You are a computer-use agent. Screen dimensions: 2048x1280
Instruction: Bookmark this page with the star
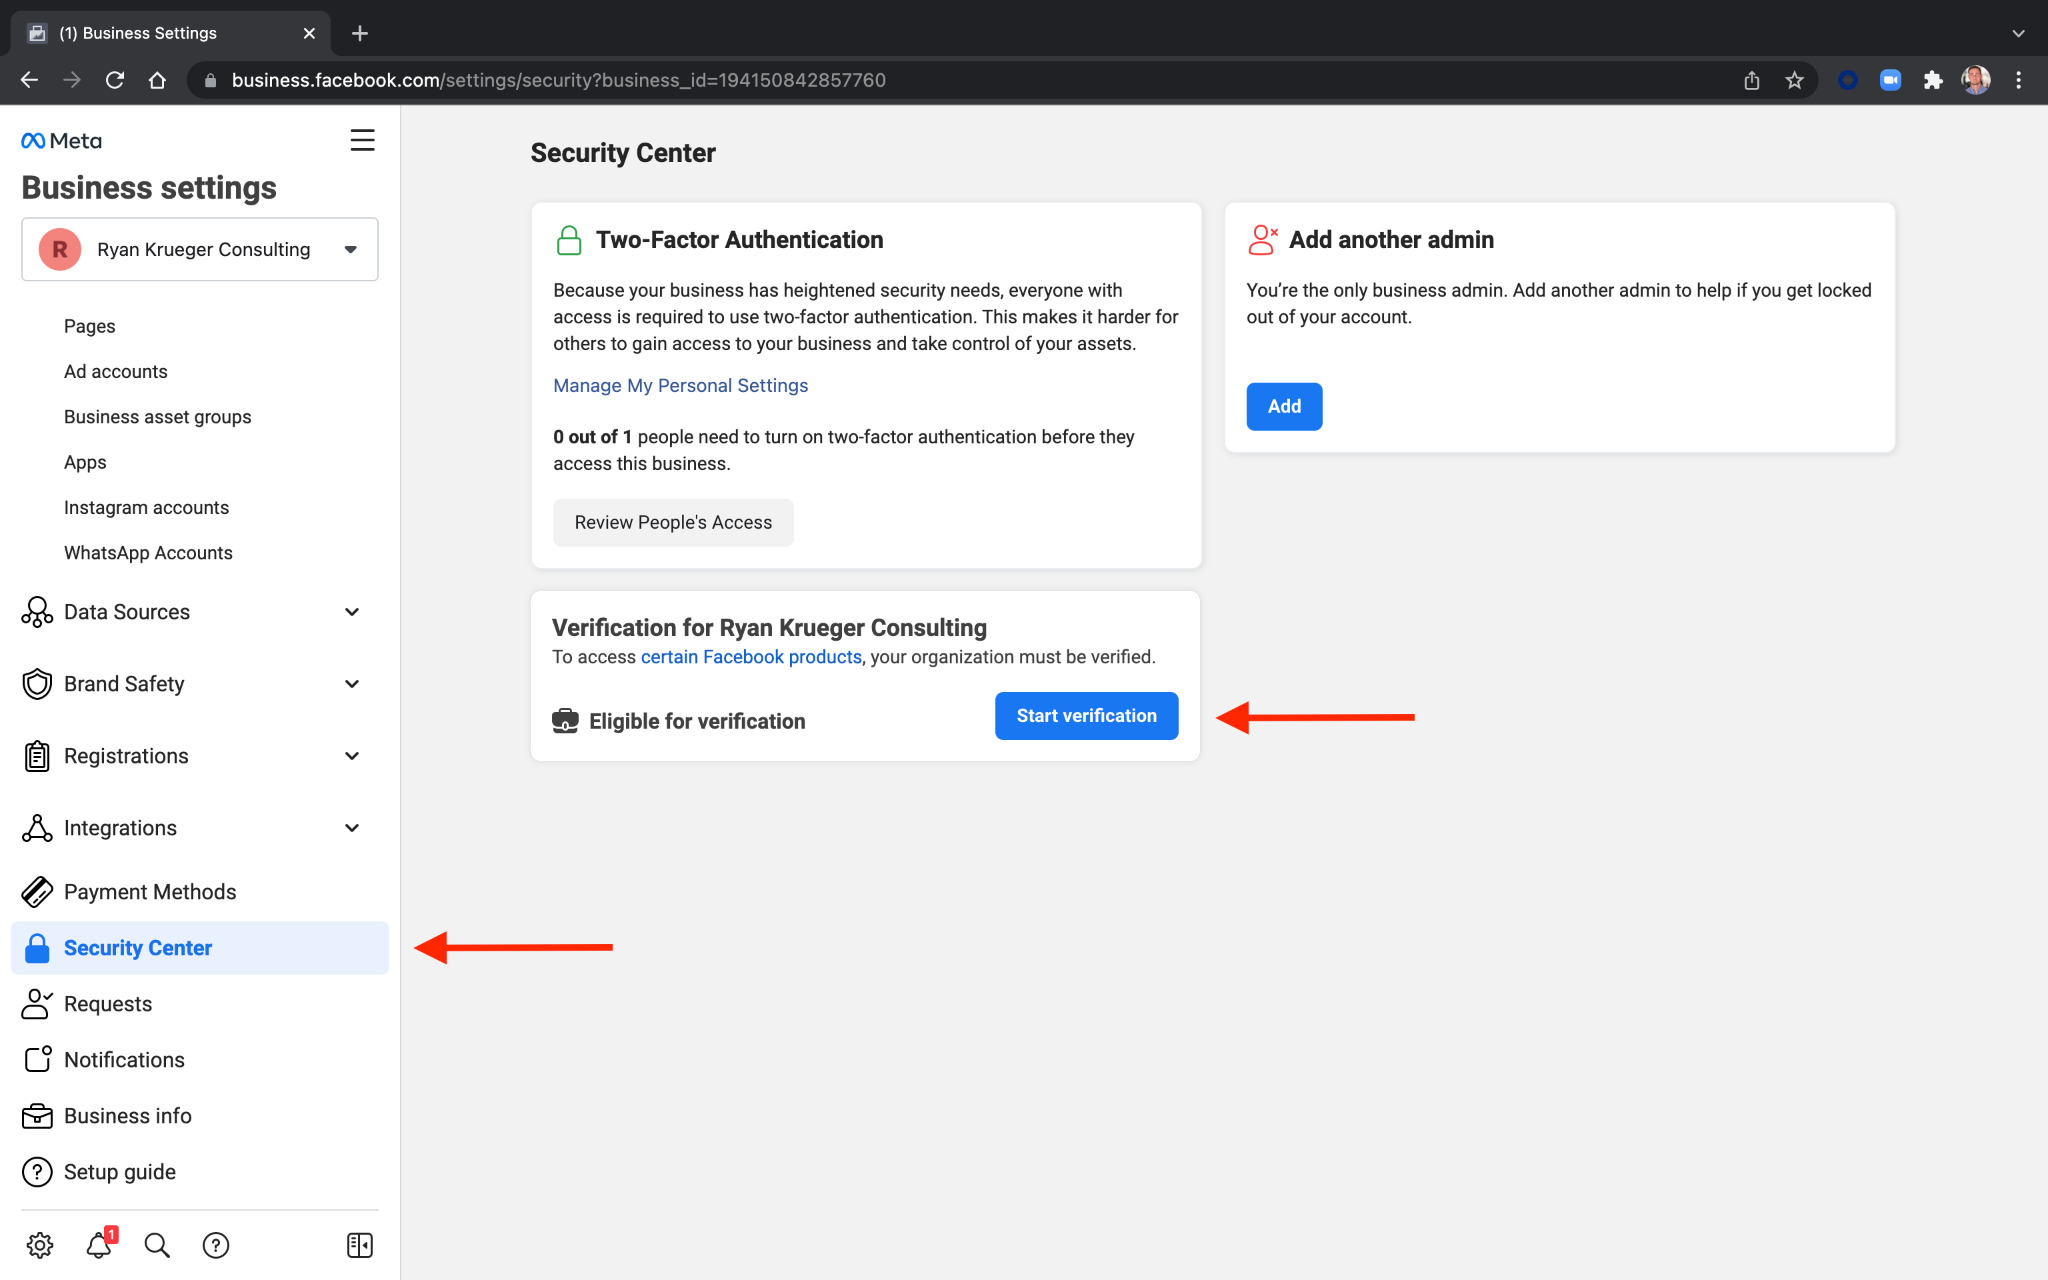click(x=1794, y=80)
